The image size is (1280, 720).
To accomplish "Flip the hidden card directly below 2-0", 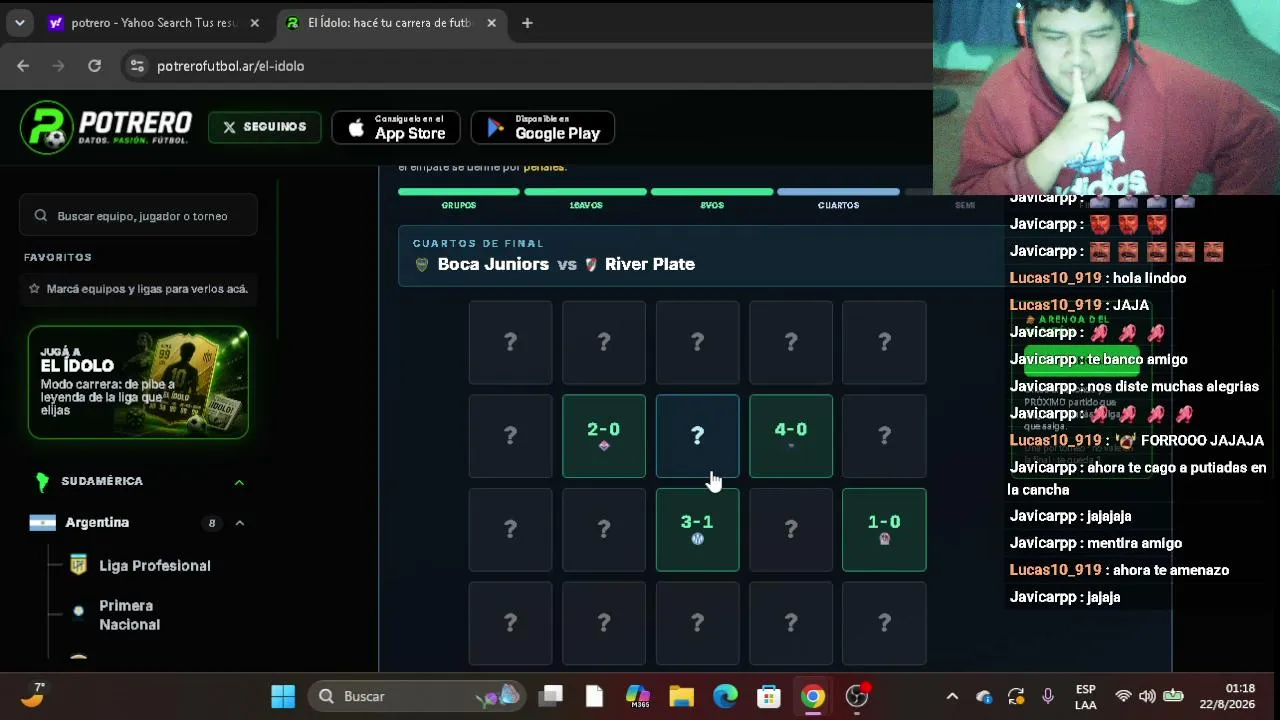I will pos(604,529).
